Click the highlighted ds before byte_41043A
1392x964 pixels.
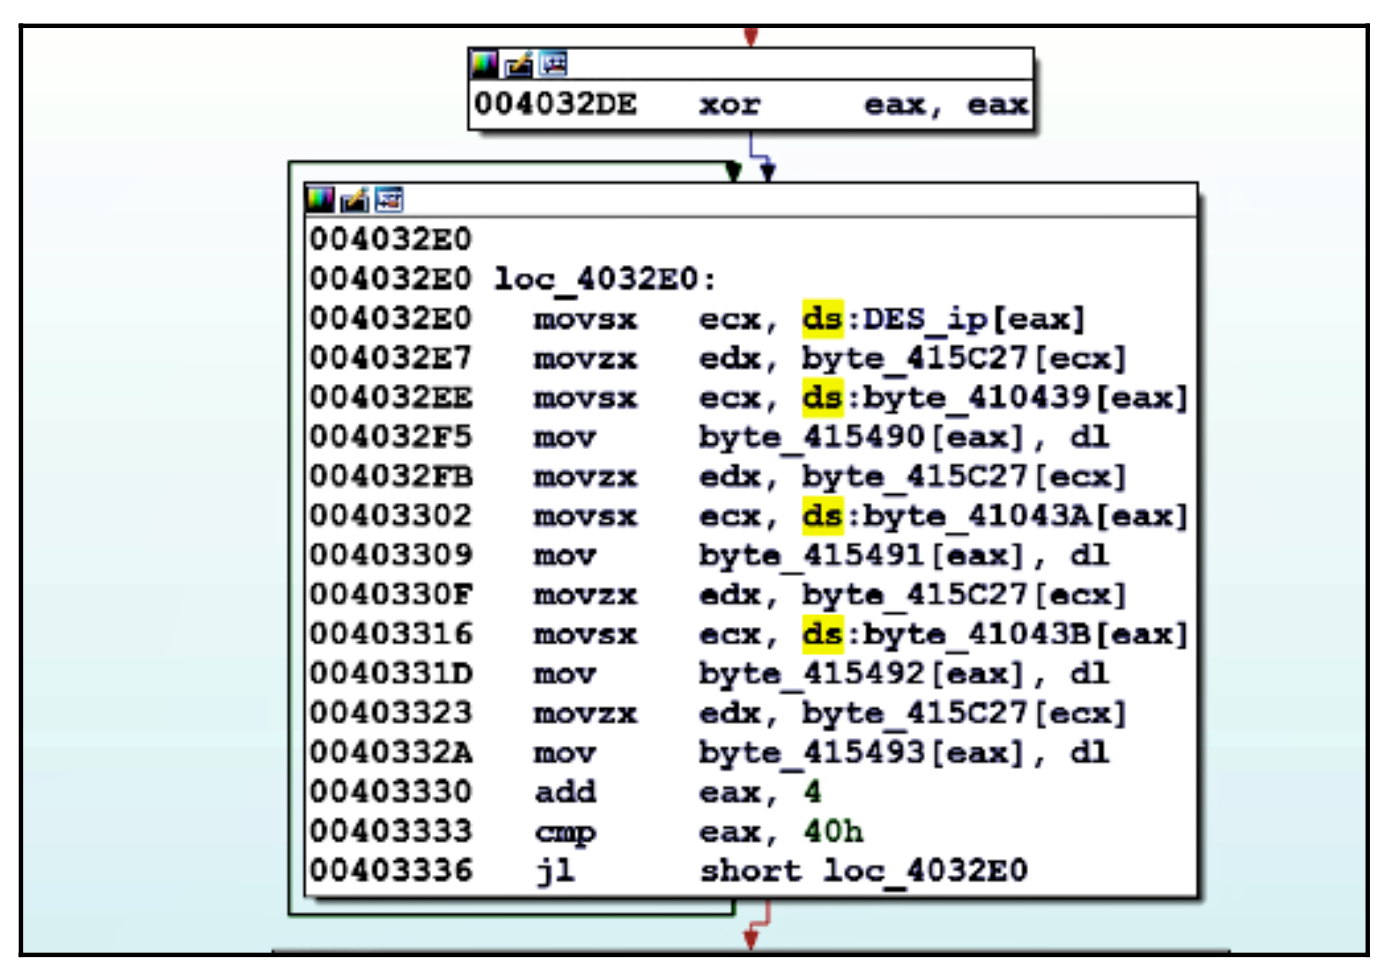coord(822,516)
